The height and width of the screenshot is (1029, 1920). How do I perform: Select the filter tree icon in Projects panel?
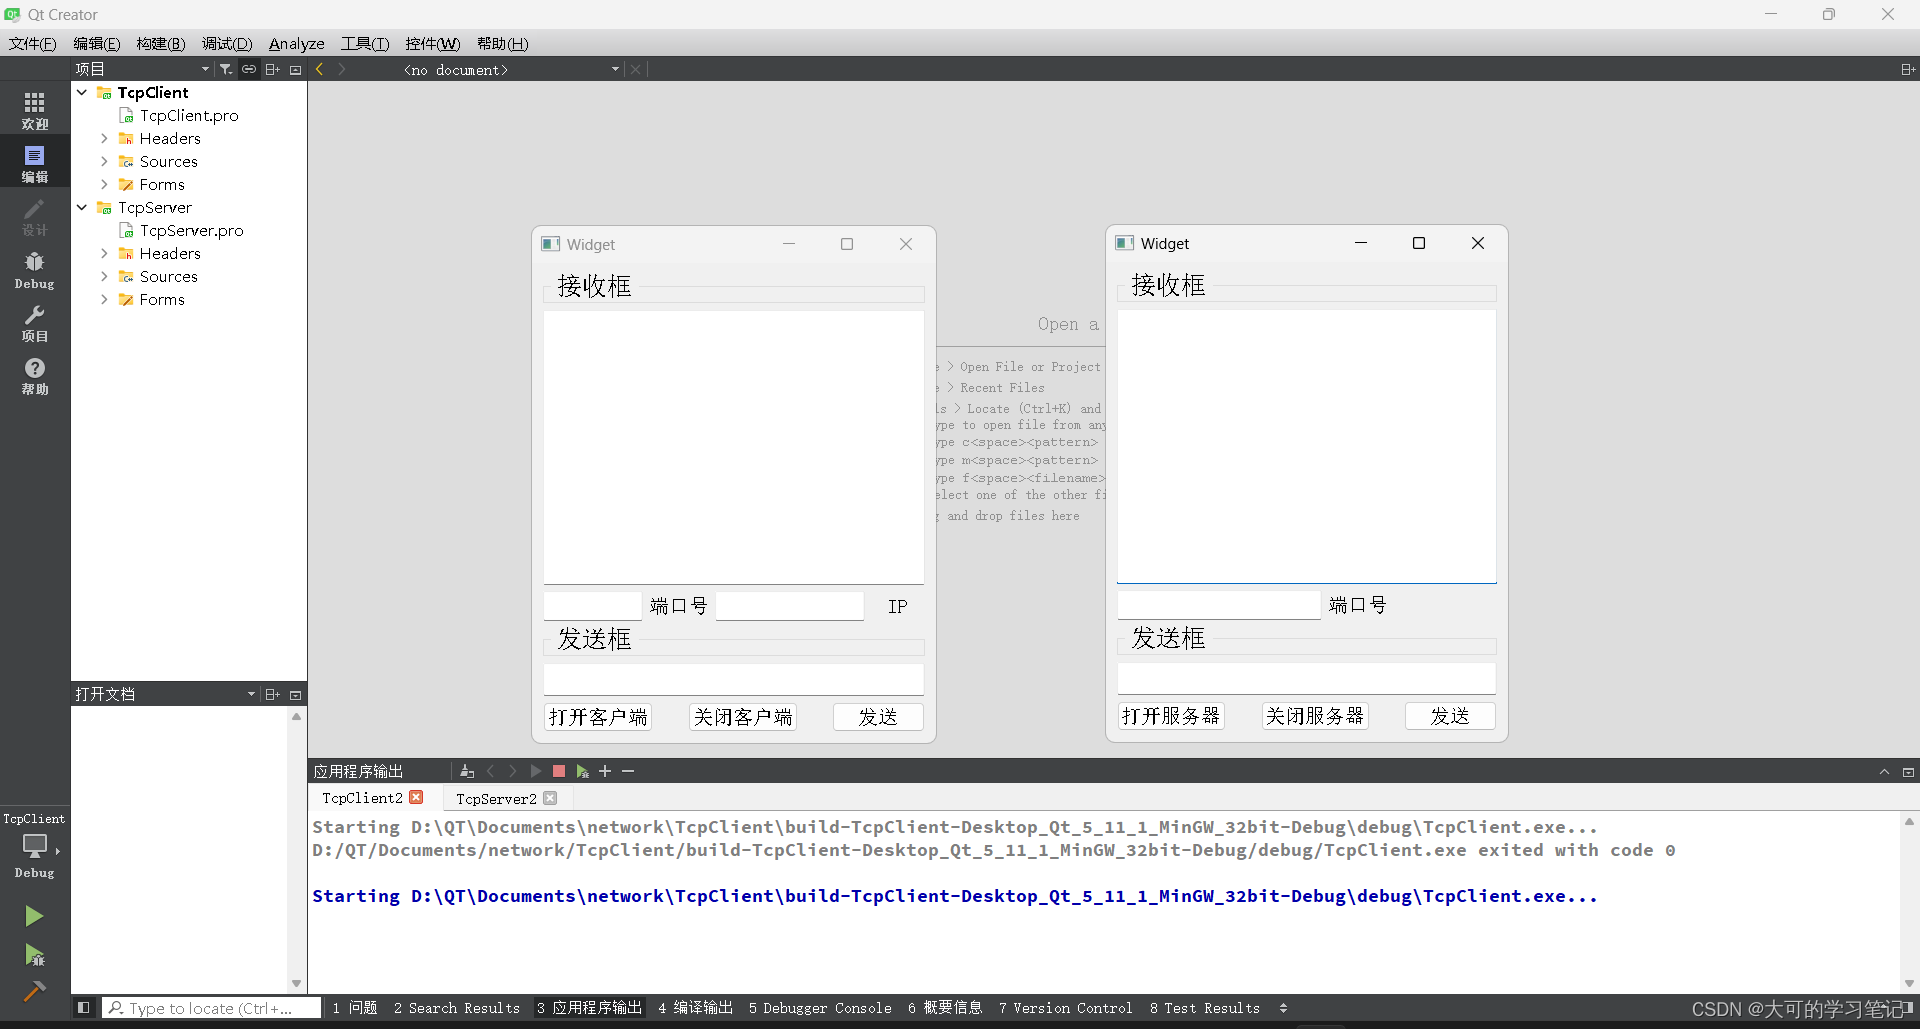tap(225, 69)
